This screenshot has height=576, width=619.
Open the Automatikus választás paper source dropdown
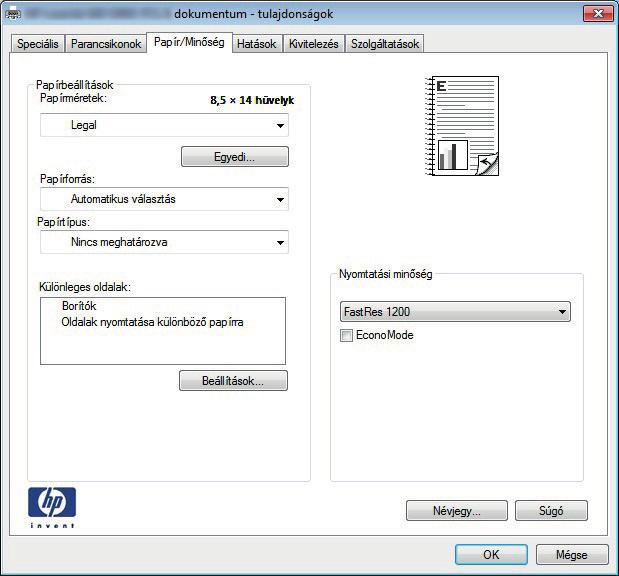coord(164,199)
